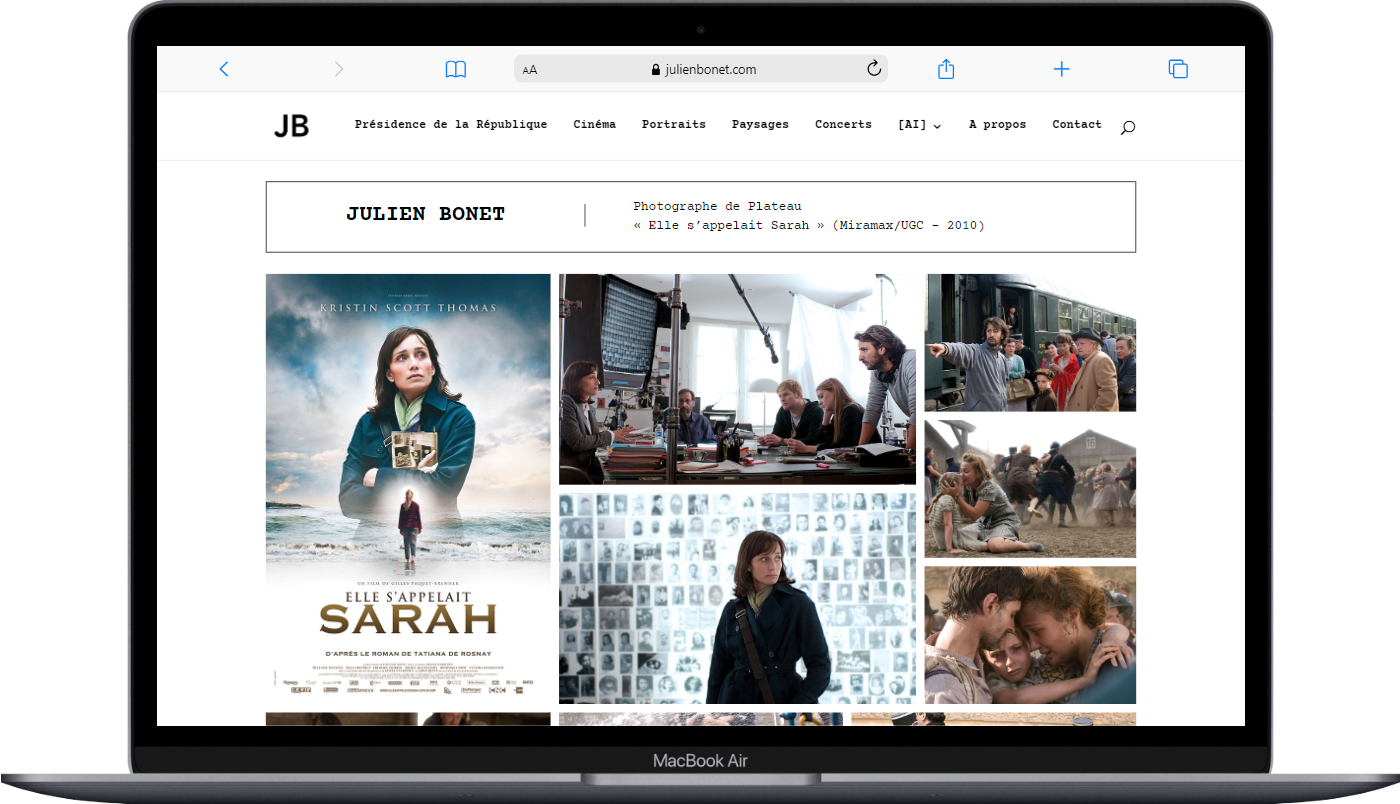This screenshot has width=1400, height=804.
Task: Click the site search magnifier icon
Action: 1128,127
